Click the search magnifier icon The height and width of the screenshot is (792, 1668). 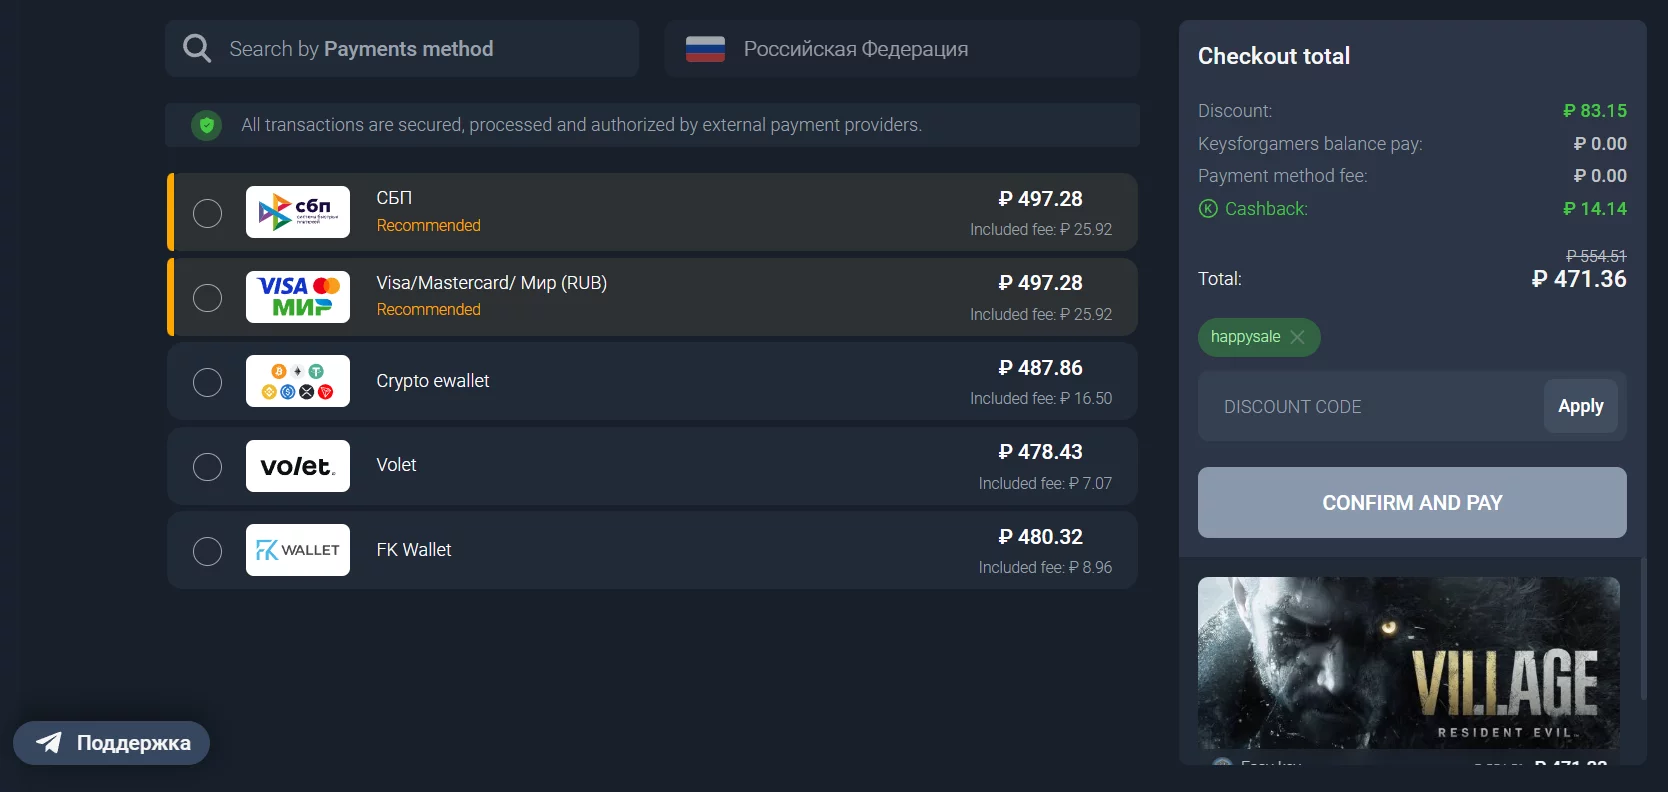(197, 49)
